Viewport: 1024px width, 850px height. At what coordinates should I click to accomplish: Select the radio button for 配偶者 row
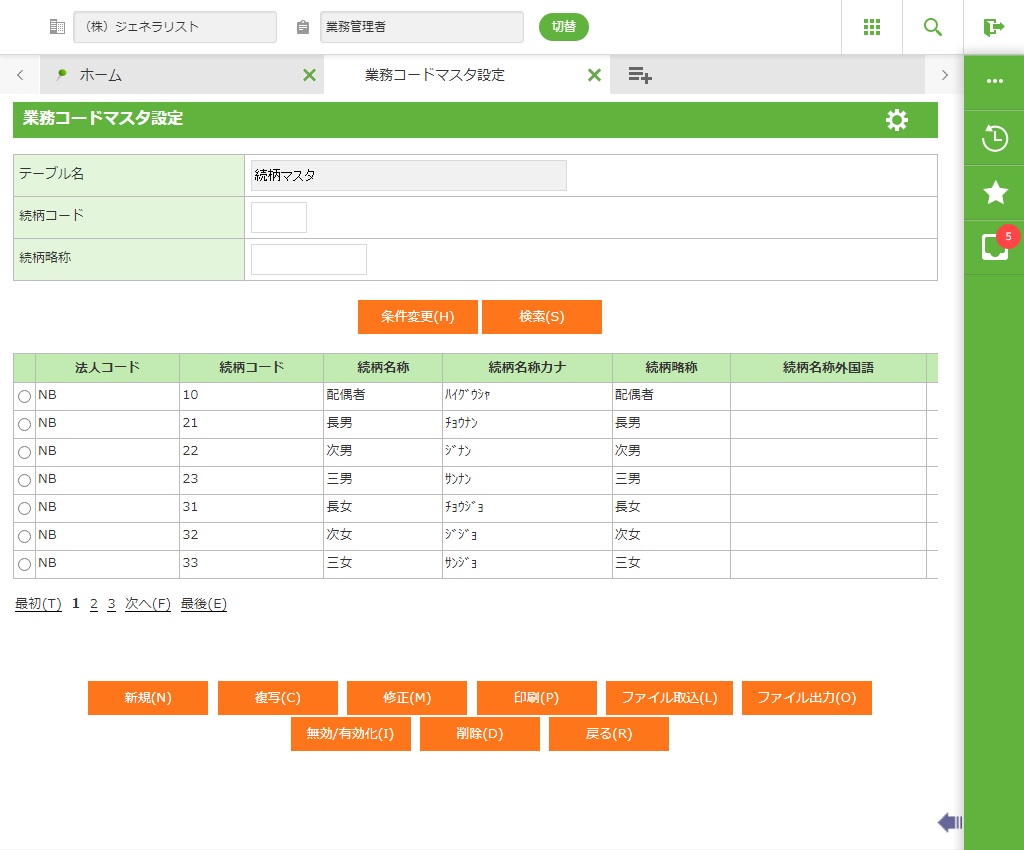point(24,397)
